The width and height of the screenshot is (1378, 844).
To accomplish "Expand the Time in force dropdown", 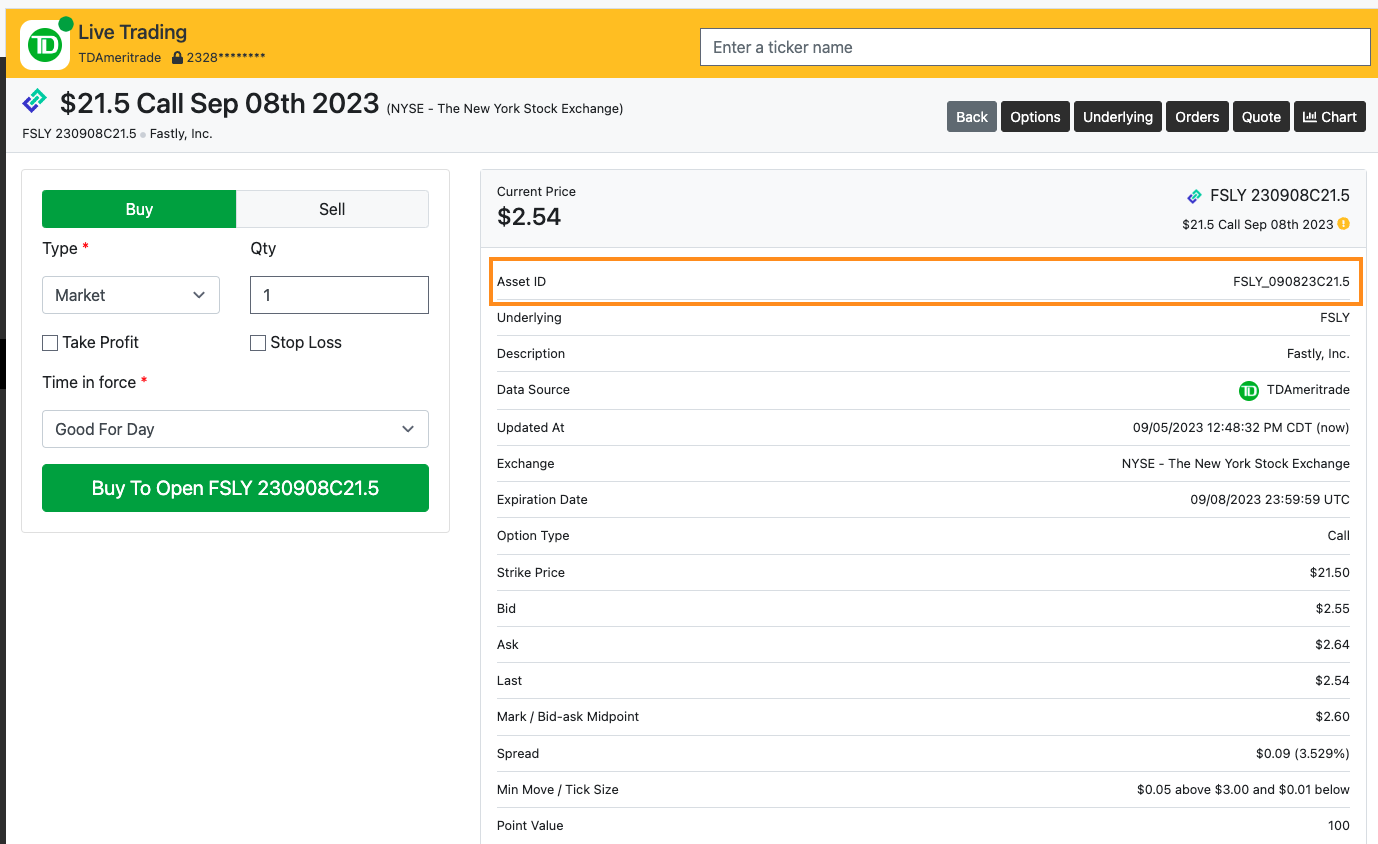I will [x=235, y=429].
